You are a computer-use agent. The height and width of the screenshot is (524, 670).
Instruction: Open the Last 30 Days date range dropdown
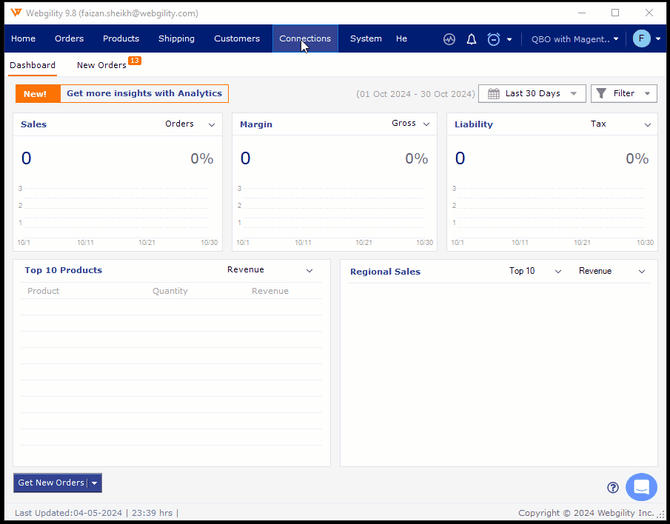tap(532, 93)
